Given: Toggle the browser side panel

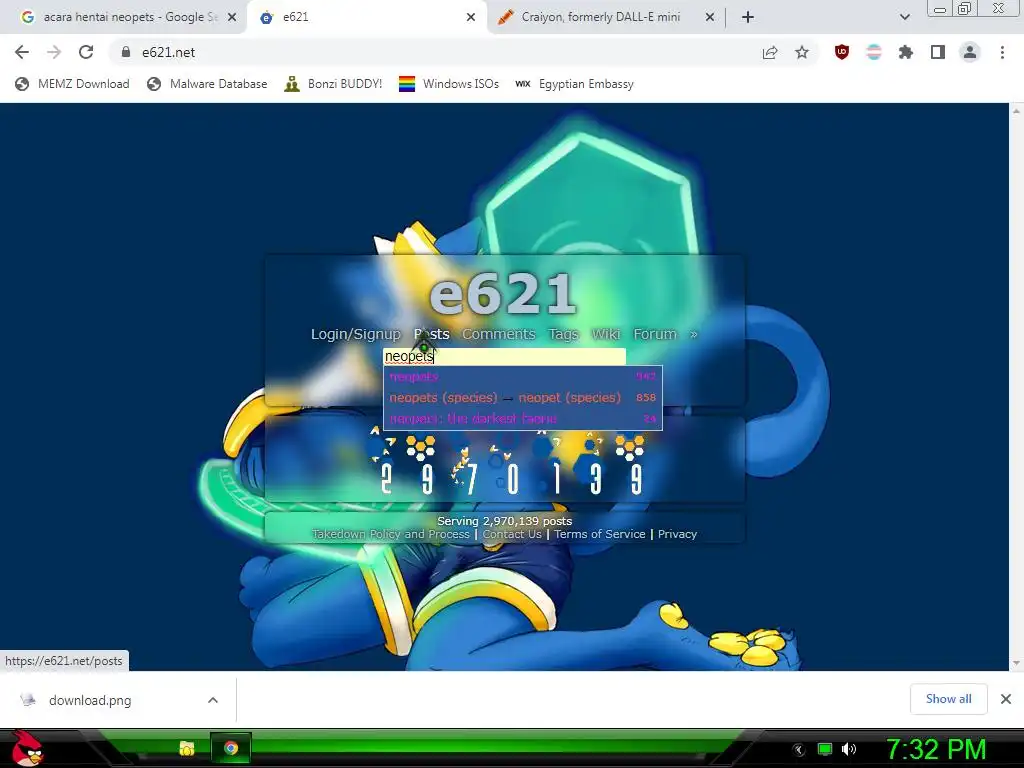Looking at the screenshot, I should pos(937,52).
